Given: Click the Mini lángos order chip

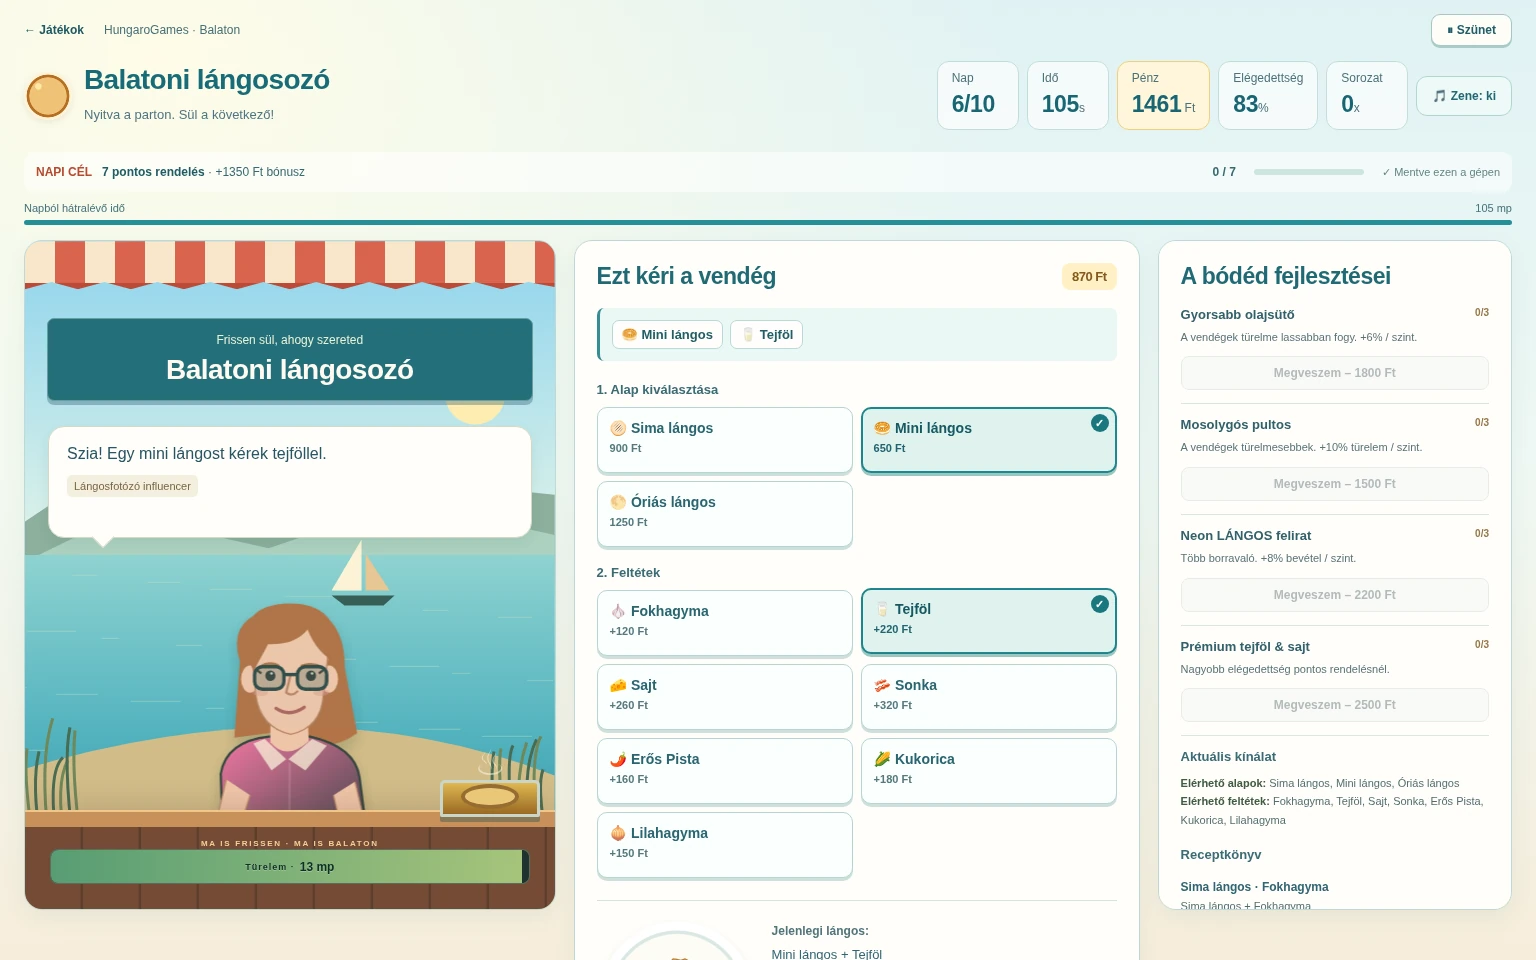Looking at the screenshot, I should coord(667,335).
